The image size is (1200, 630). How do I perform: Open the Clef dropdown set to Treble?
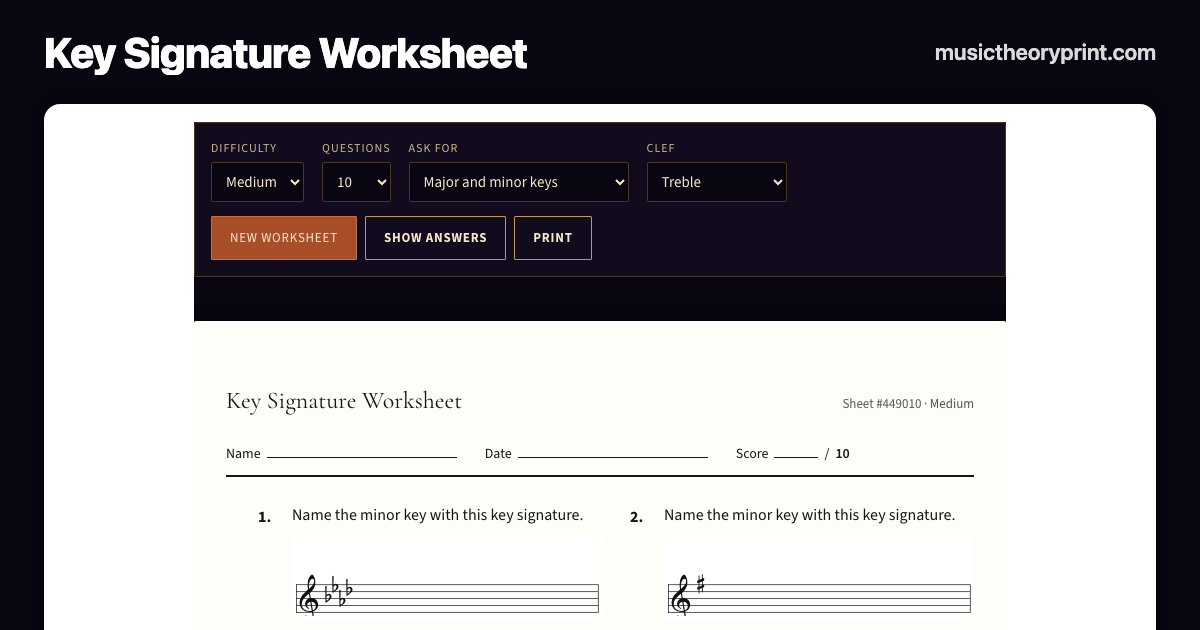click(x=716, y=182)
